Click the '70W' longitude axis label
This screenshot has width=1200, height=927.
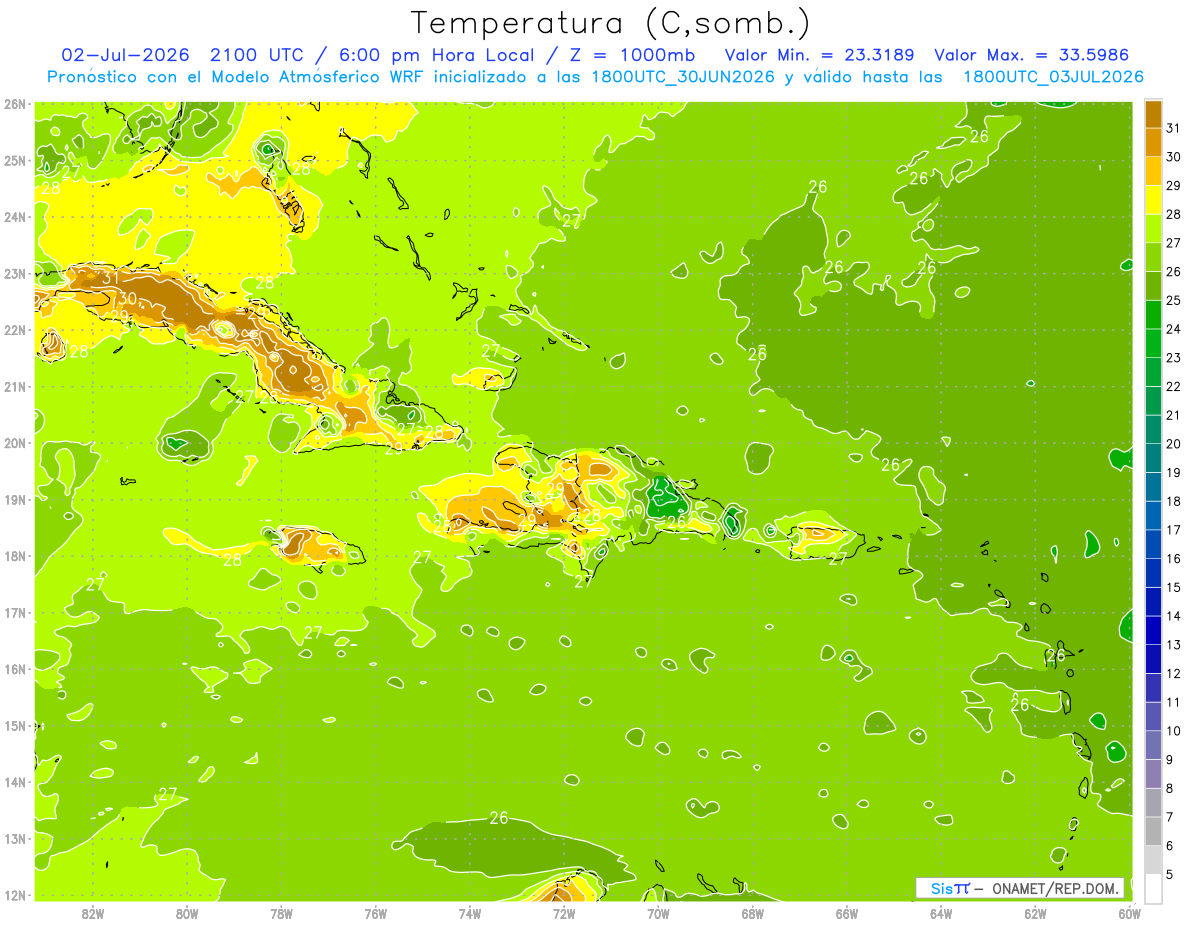658,913
